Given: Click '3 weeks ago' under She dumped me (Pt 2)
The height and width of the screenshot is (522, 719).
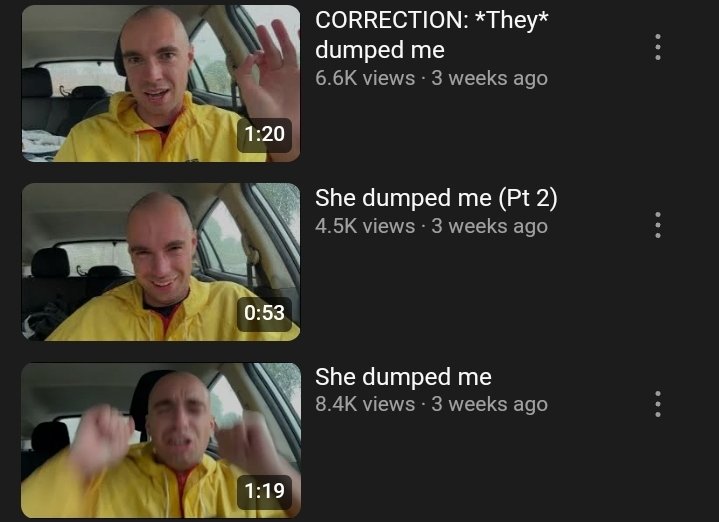Looking at the screenshot, I should click(490, 226).
